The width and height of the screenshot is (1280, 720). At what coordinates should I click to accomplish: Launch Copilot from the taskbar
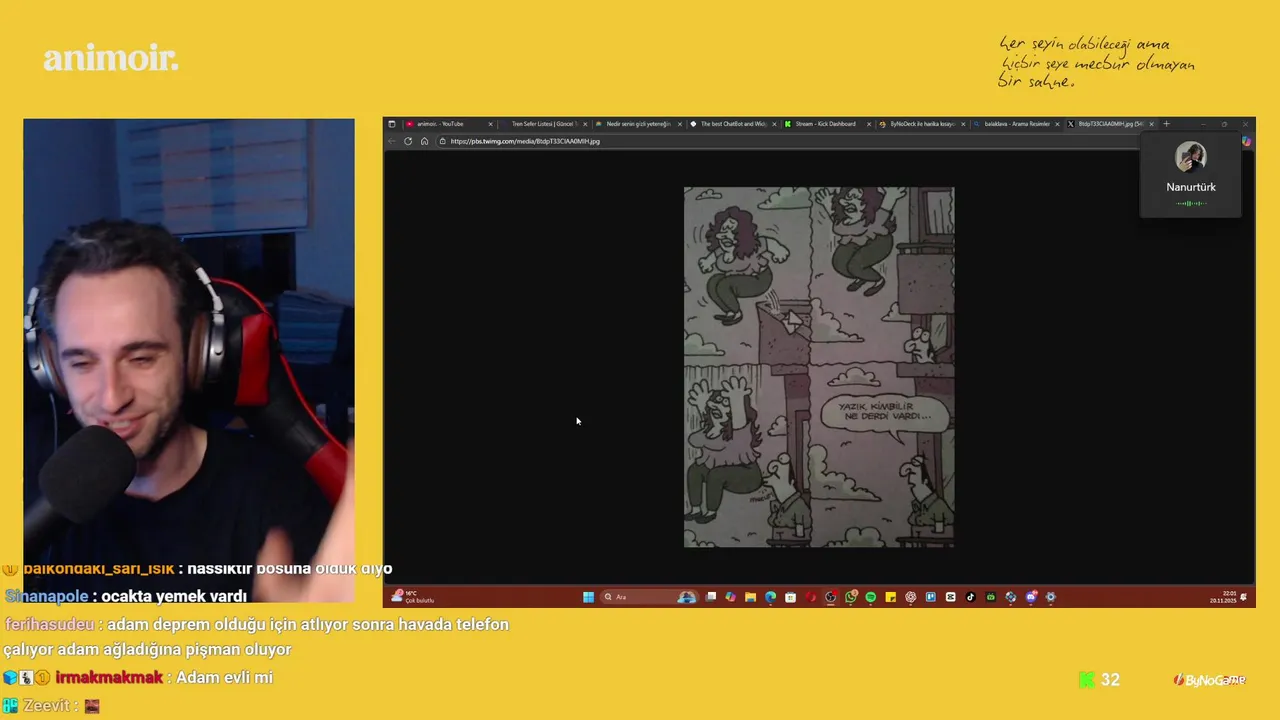731,597
